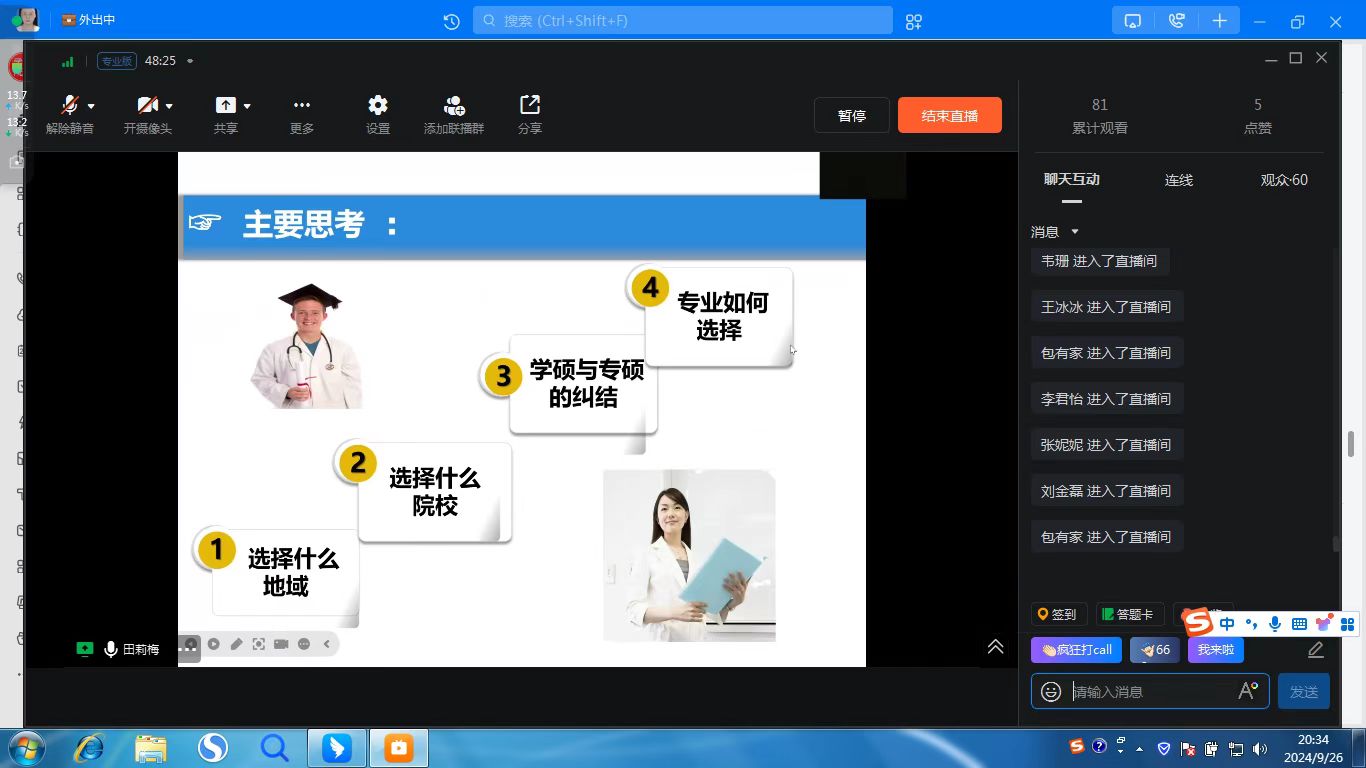The height and width of the screenshot is (768, 1366).
Task: Open the 签到 check-in feature
Action: pos(1057,615)
